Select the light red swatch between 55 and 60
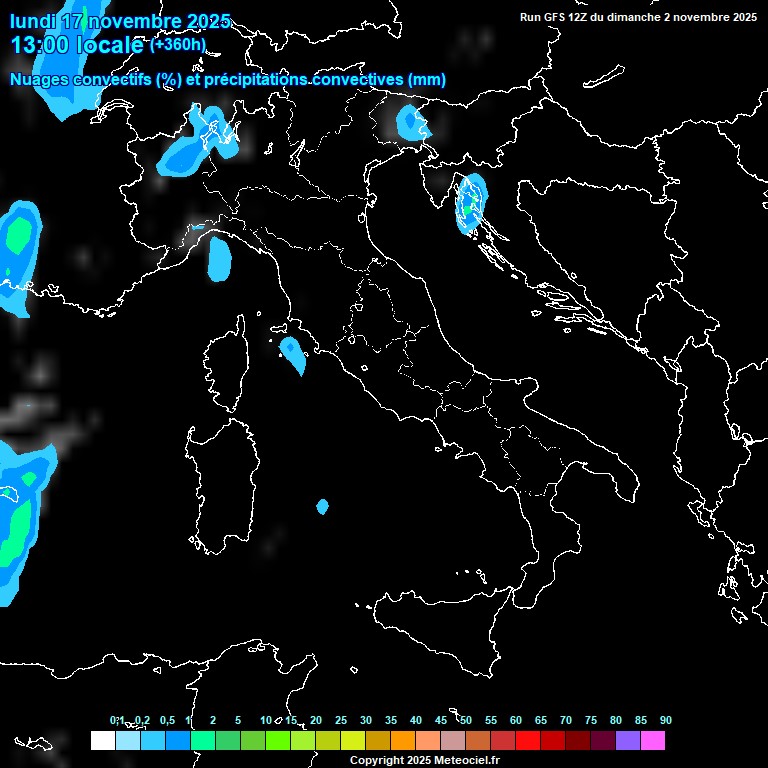This screenshot has height=768, width=768. (x=503, y=740)
